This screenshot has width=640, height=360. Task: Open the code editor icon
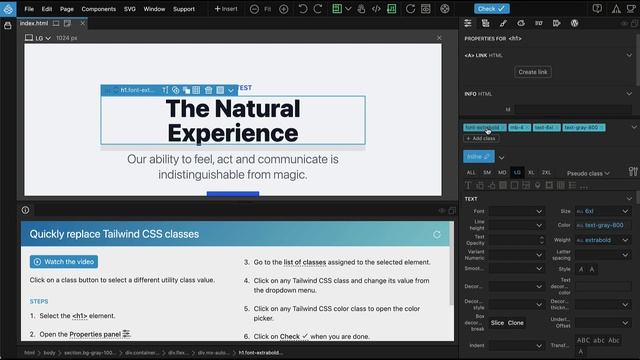point(376,9)
